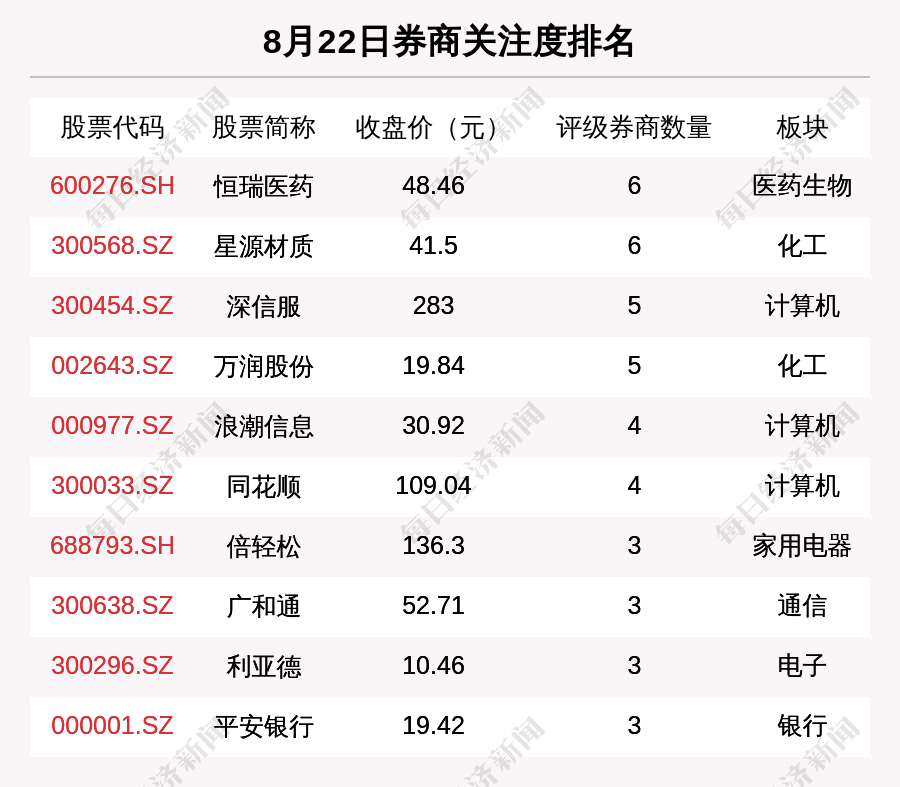The width and height of the screenshot is (900, 787).
Task: Click the 医药生物 sector cell
Action: [802, 187]
